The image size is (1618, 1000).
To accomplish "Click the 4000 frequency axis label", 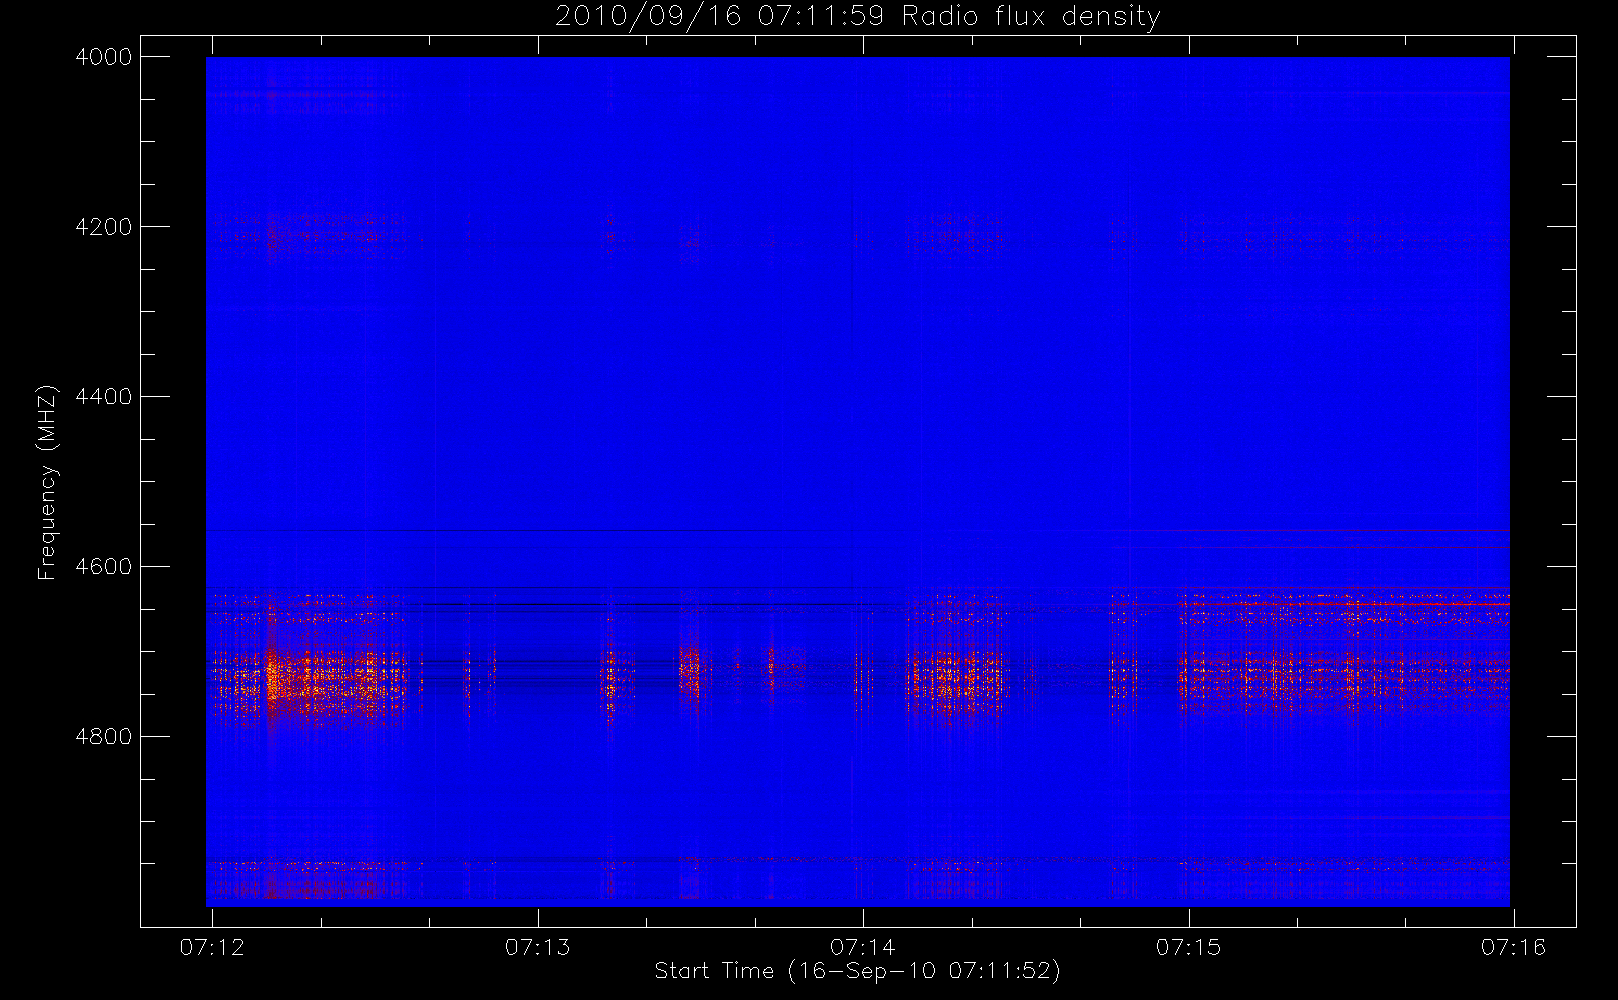I will tap(104, 57).
